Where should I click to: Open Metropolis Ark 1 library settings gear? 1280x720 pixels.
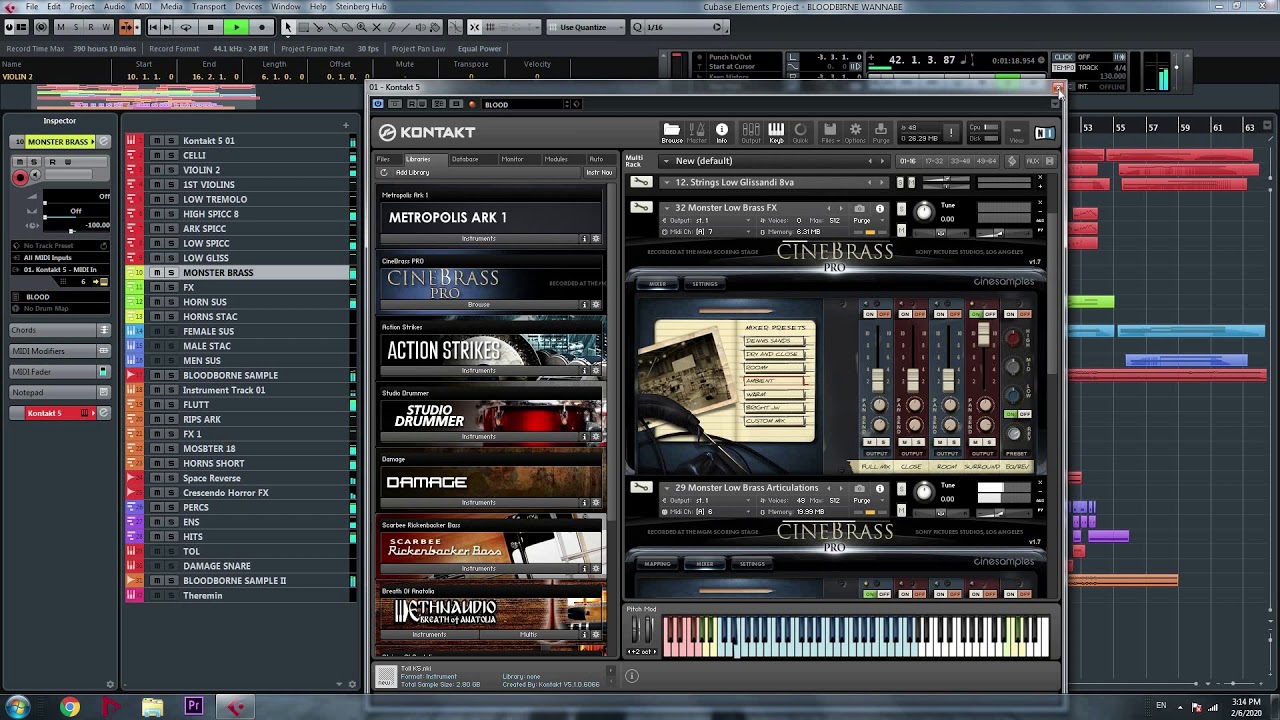tap(596, 239)
